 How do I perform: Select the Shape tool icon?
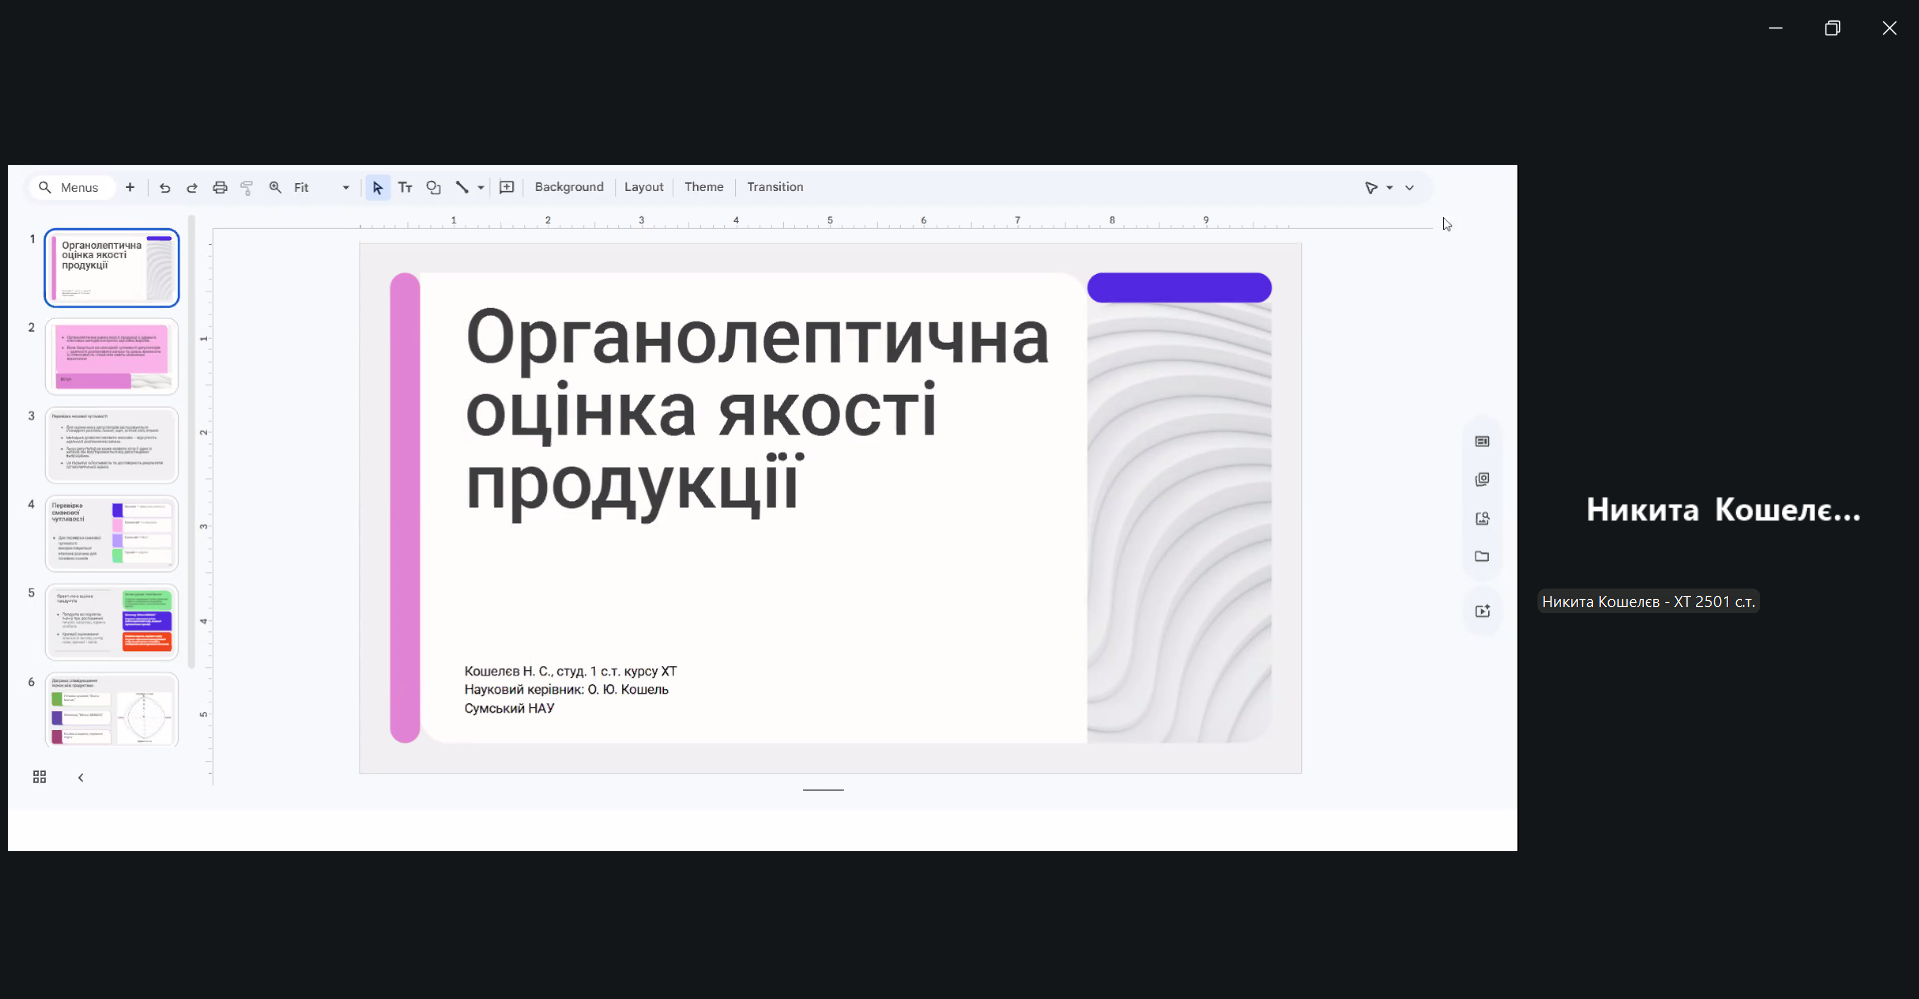pos(433,188)
